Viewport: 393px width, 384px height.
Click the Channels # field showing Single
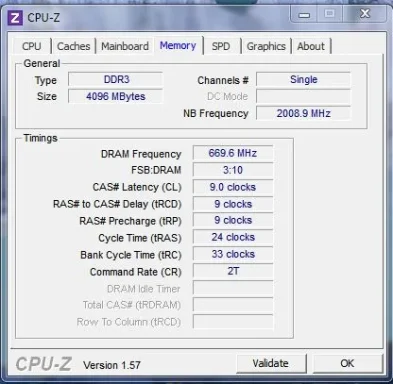click(x=303, y=80)
